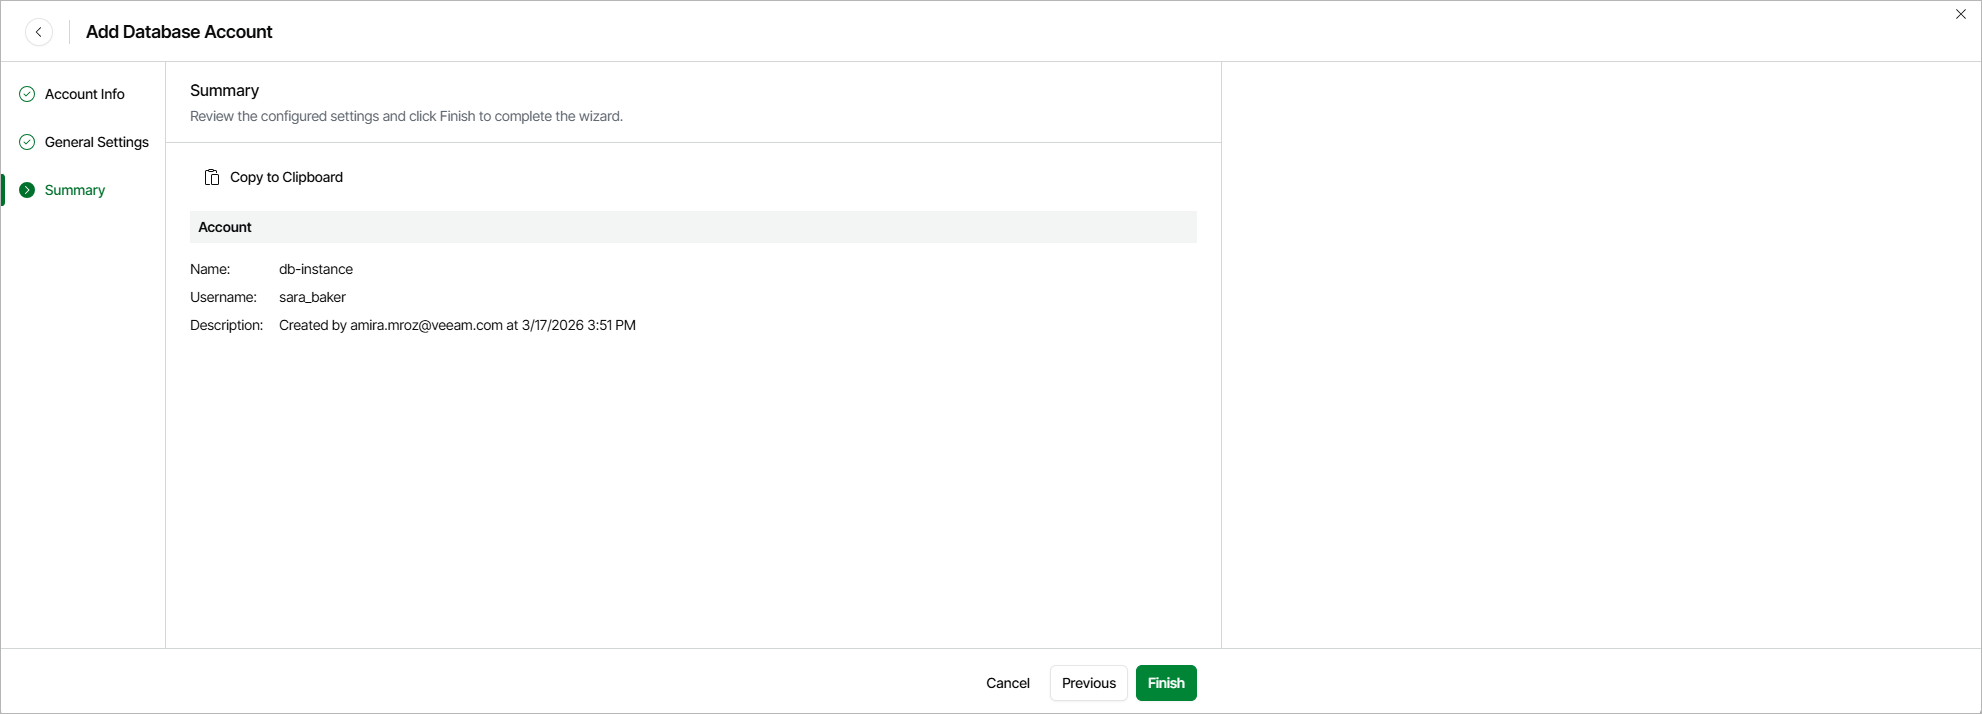Cancel the wizard

[x=1007, y=683]
